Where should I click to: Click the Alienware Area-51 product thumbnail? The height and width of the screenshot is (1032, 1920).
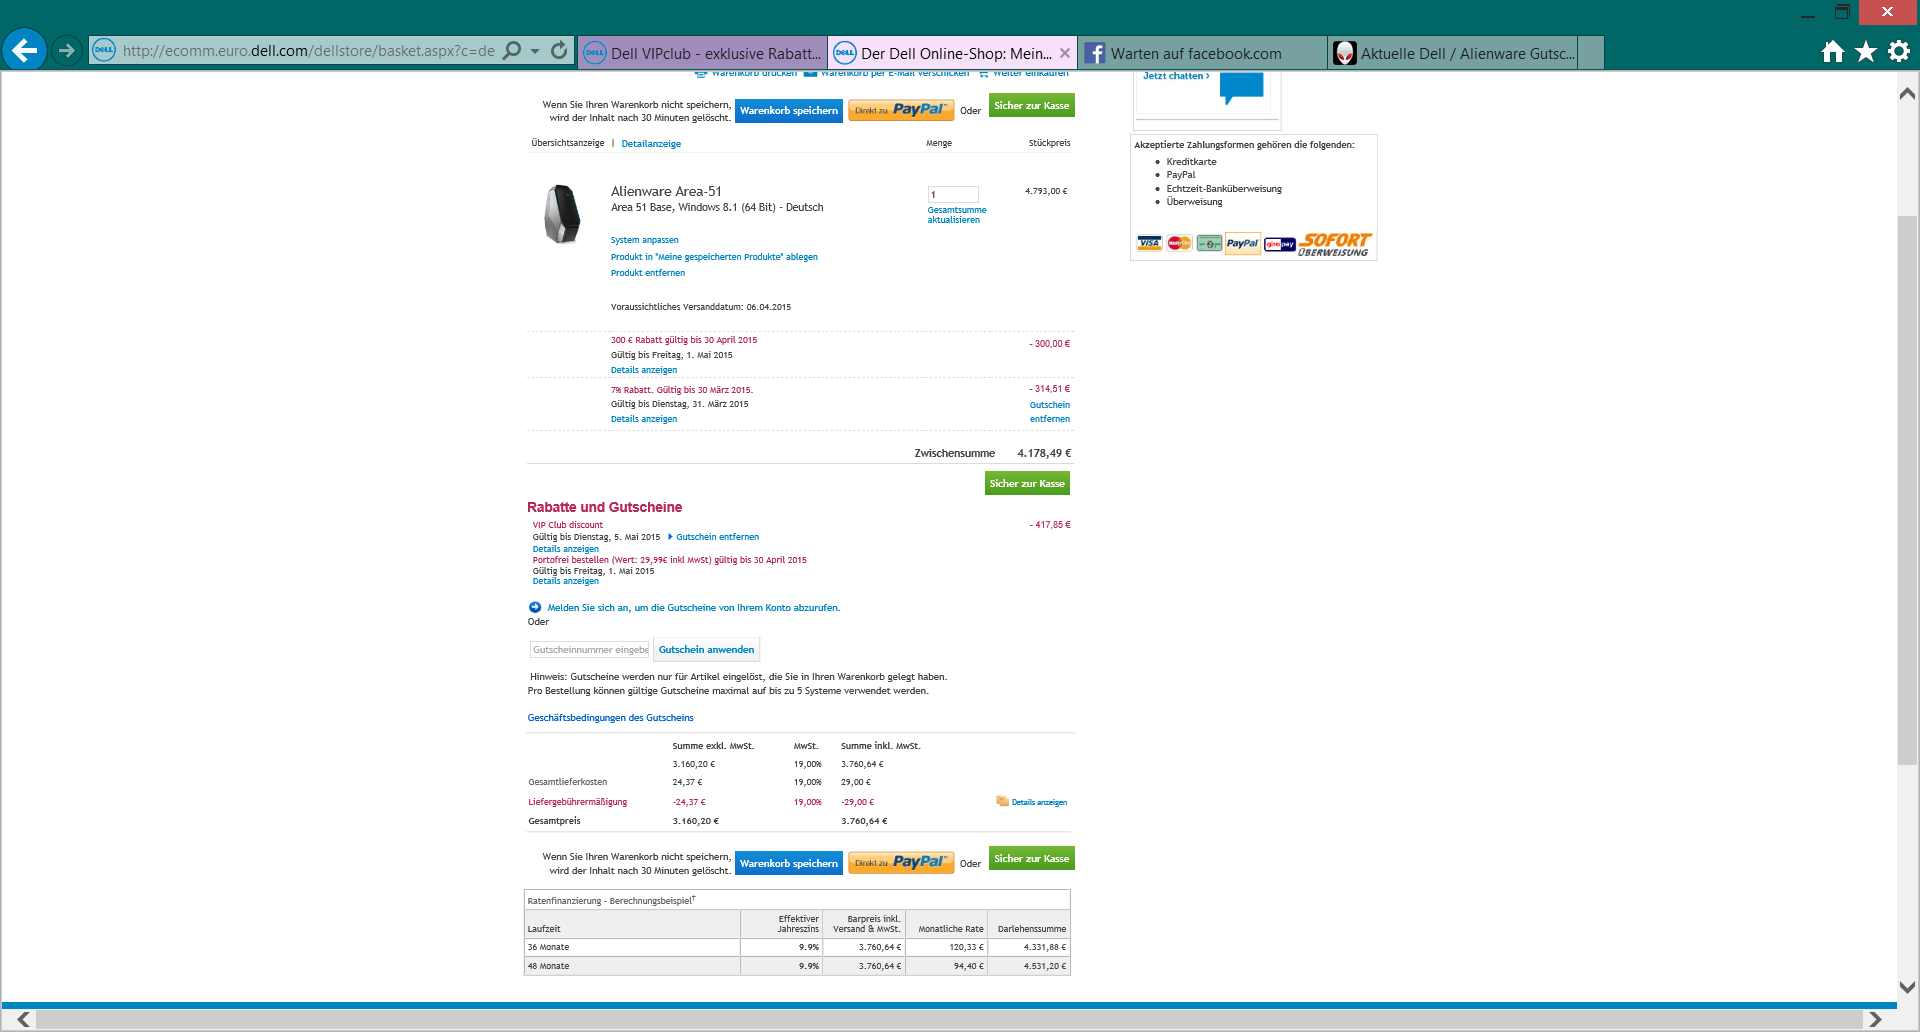[x=562, y=213]
